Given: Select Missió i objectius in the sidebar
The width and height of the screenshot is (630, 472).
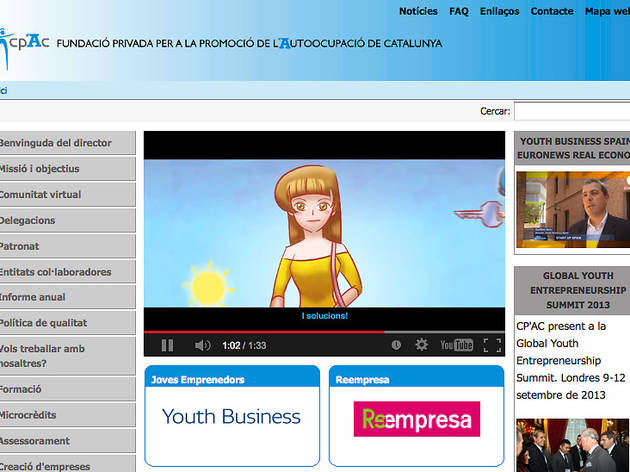Looking at the screenshot, I should 68,169.
